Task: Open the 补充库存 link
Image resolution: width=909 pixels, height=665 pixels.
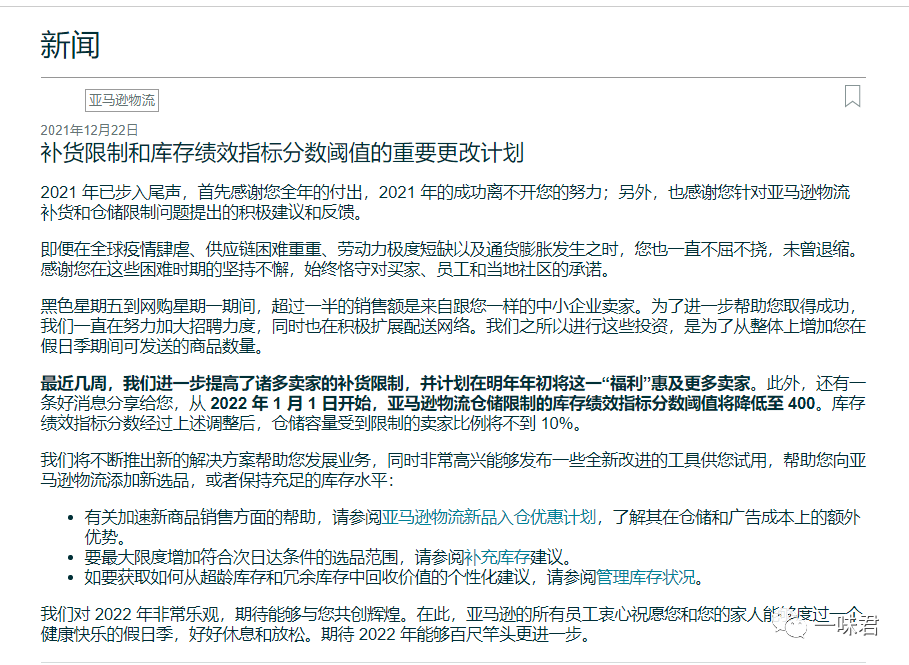Action: (497, 557)
